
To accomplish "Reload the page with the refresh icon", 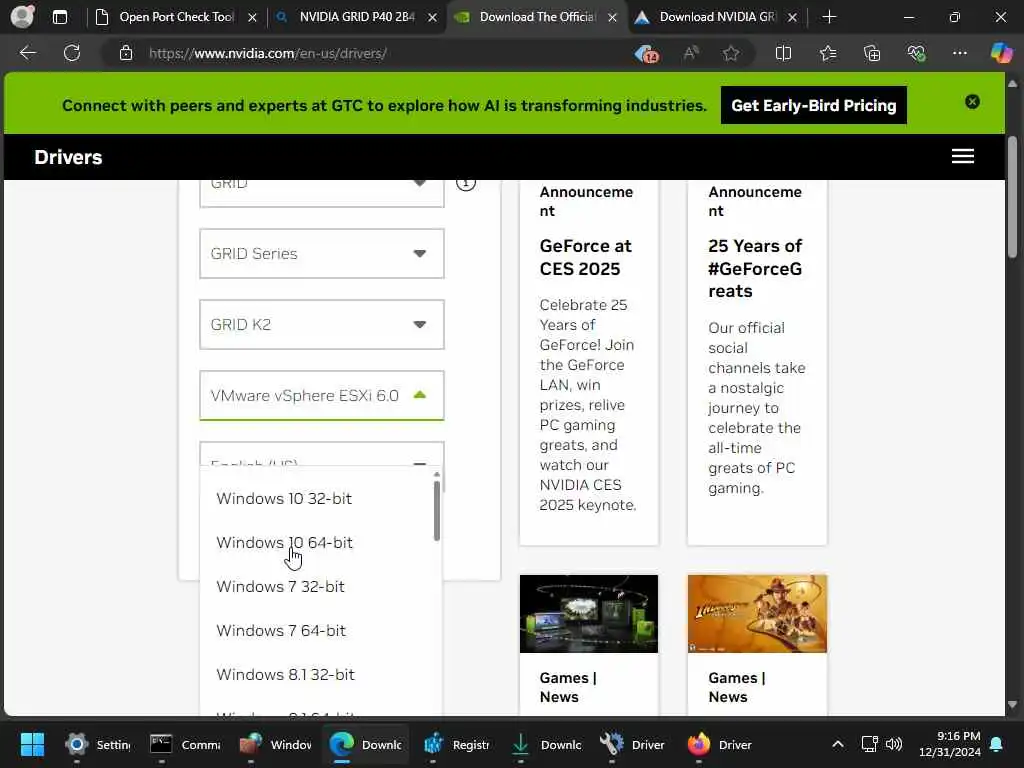I will (x=72, y=53).
